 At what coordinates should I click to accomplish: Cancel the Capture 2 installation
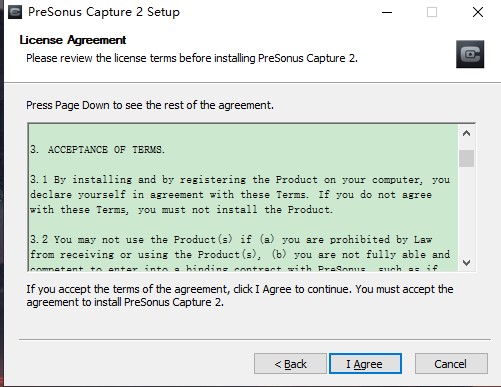tap(451, 364)
